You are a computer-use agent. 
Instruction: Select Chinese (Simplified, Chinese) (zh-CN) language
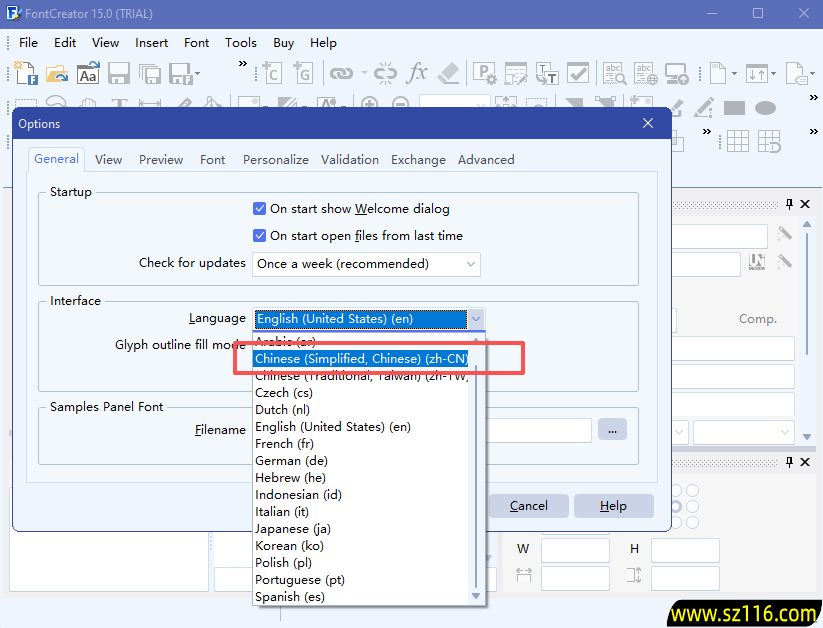coord(360,358)
